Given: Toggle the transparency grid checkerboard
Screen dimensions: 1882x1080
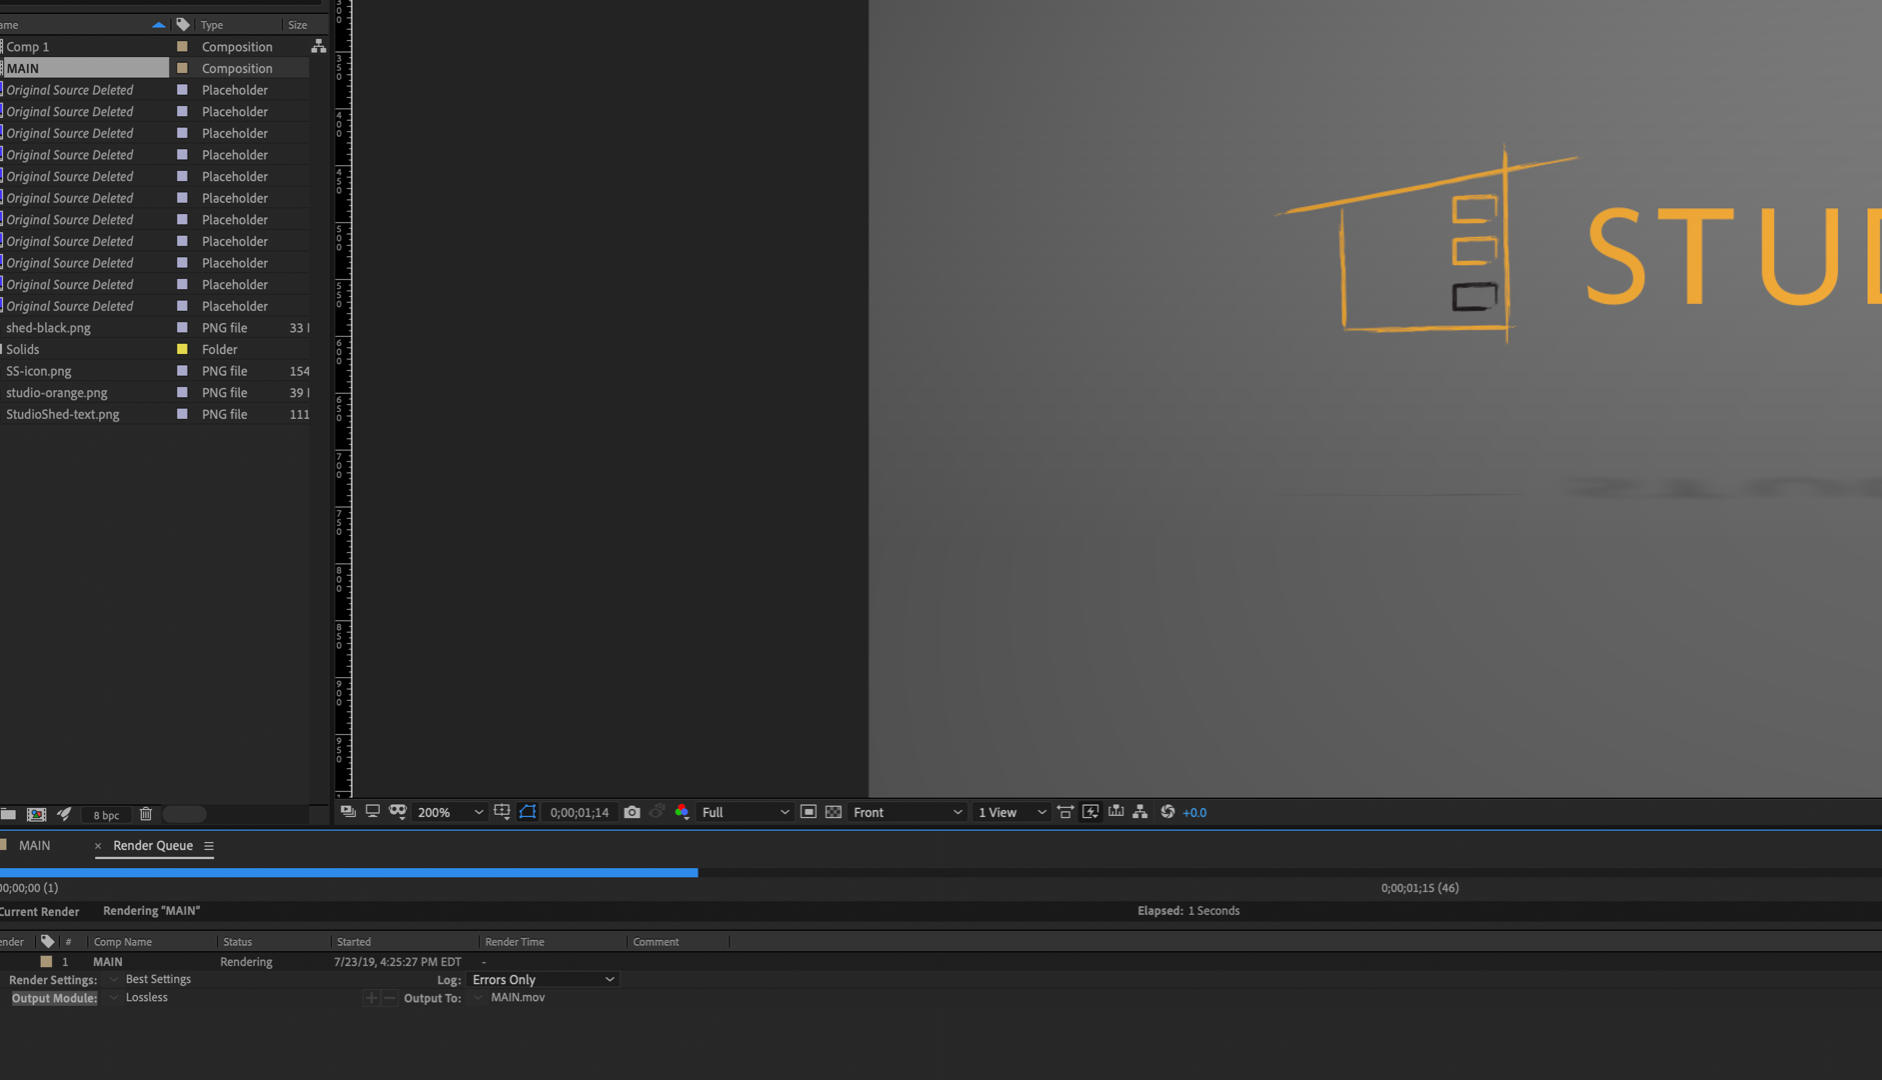Looking at the screenshot, I should [x=833, y=812].
